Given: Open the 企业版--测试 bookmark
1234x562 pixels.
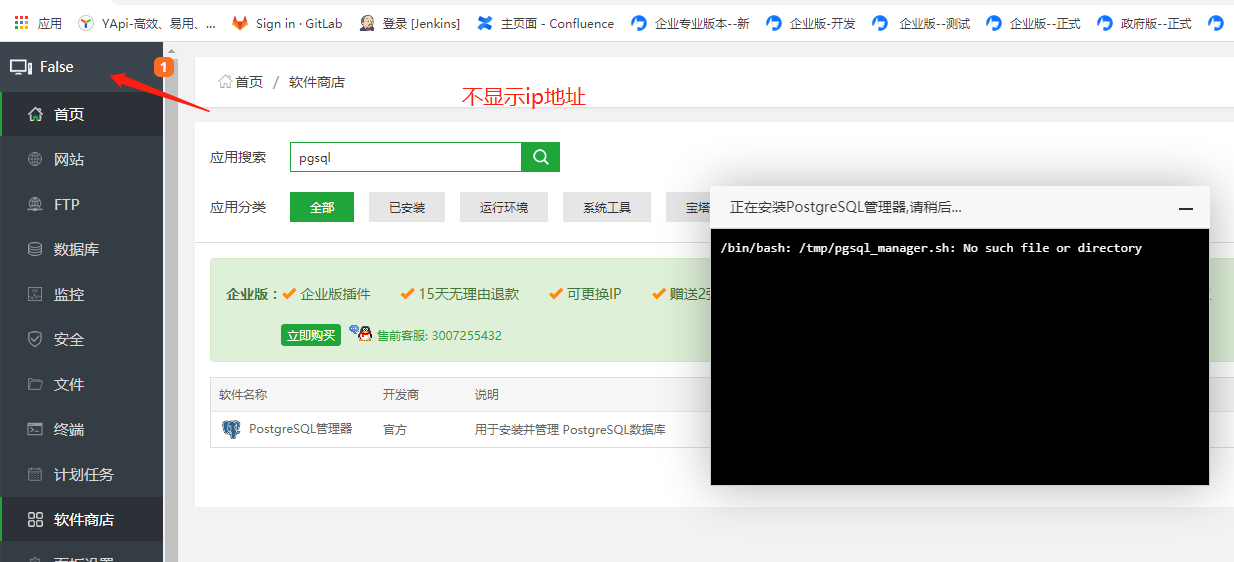Looking at the screenshot, I should 922,23.
